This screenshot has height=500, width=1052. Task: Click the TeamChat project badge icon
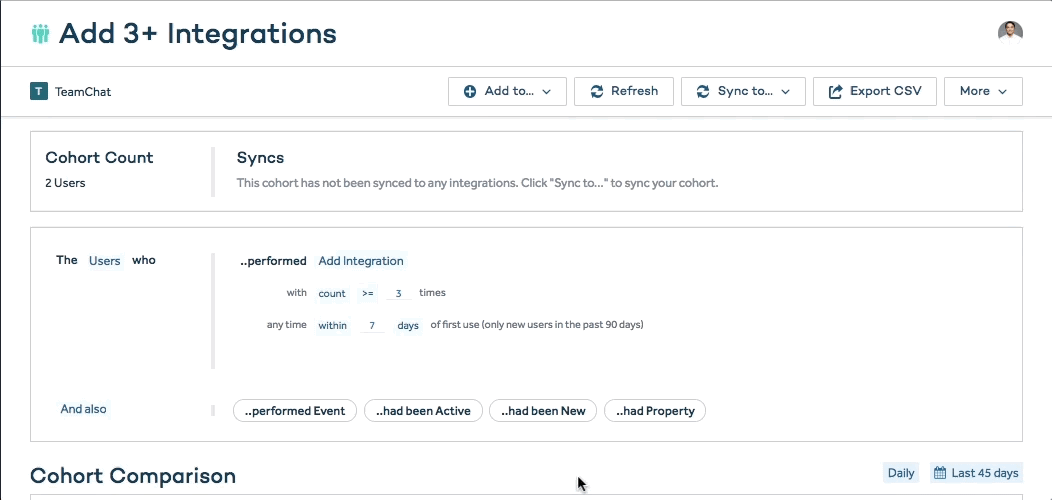(x=39, y=91)
